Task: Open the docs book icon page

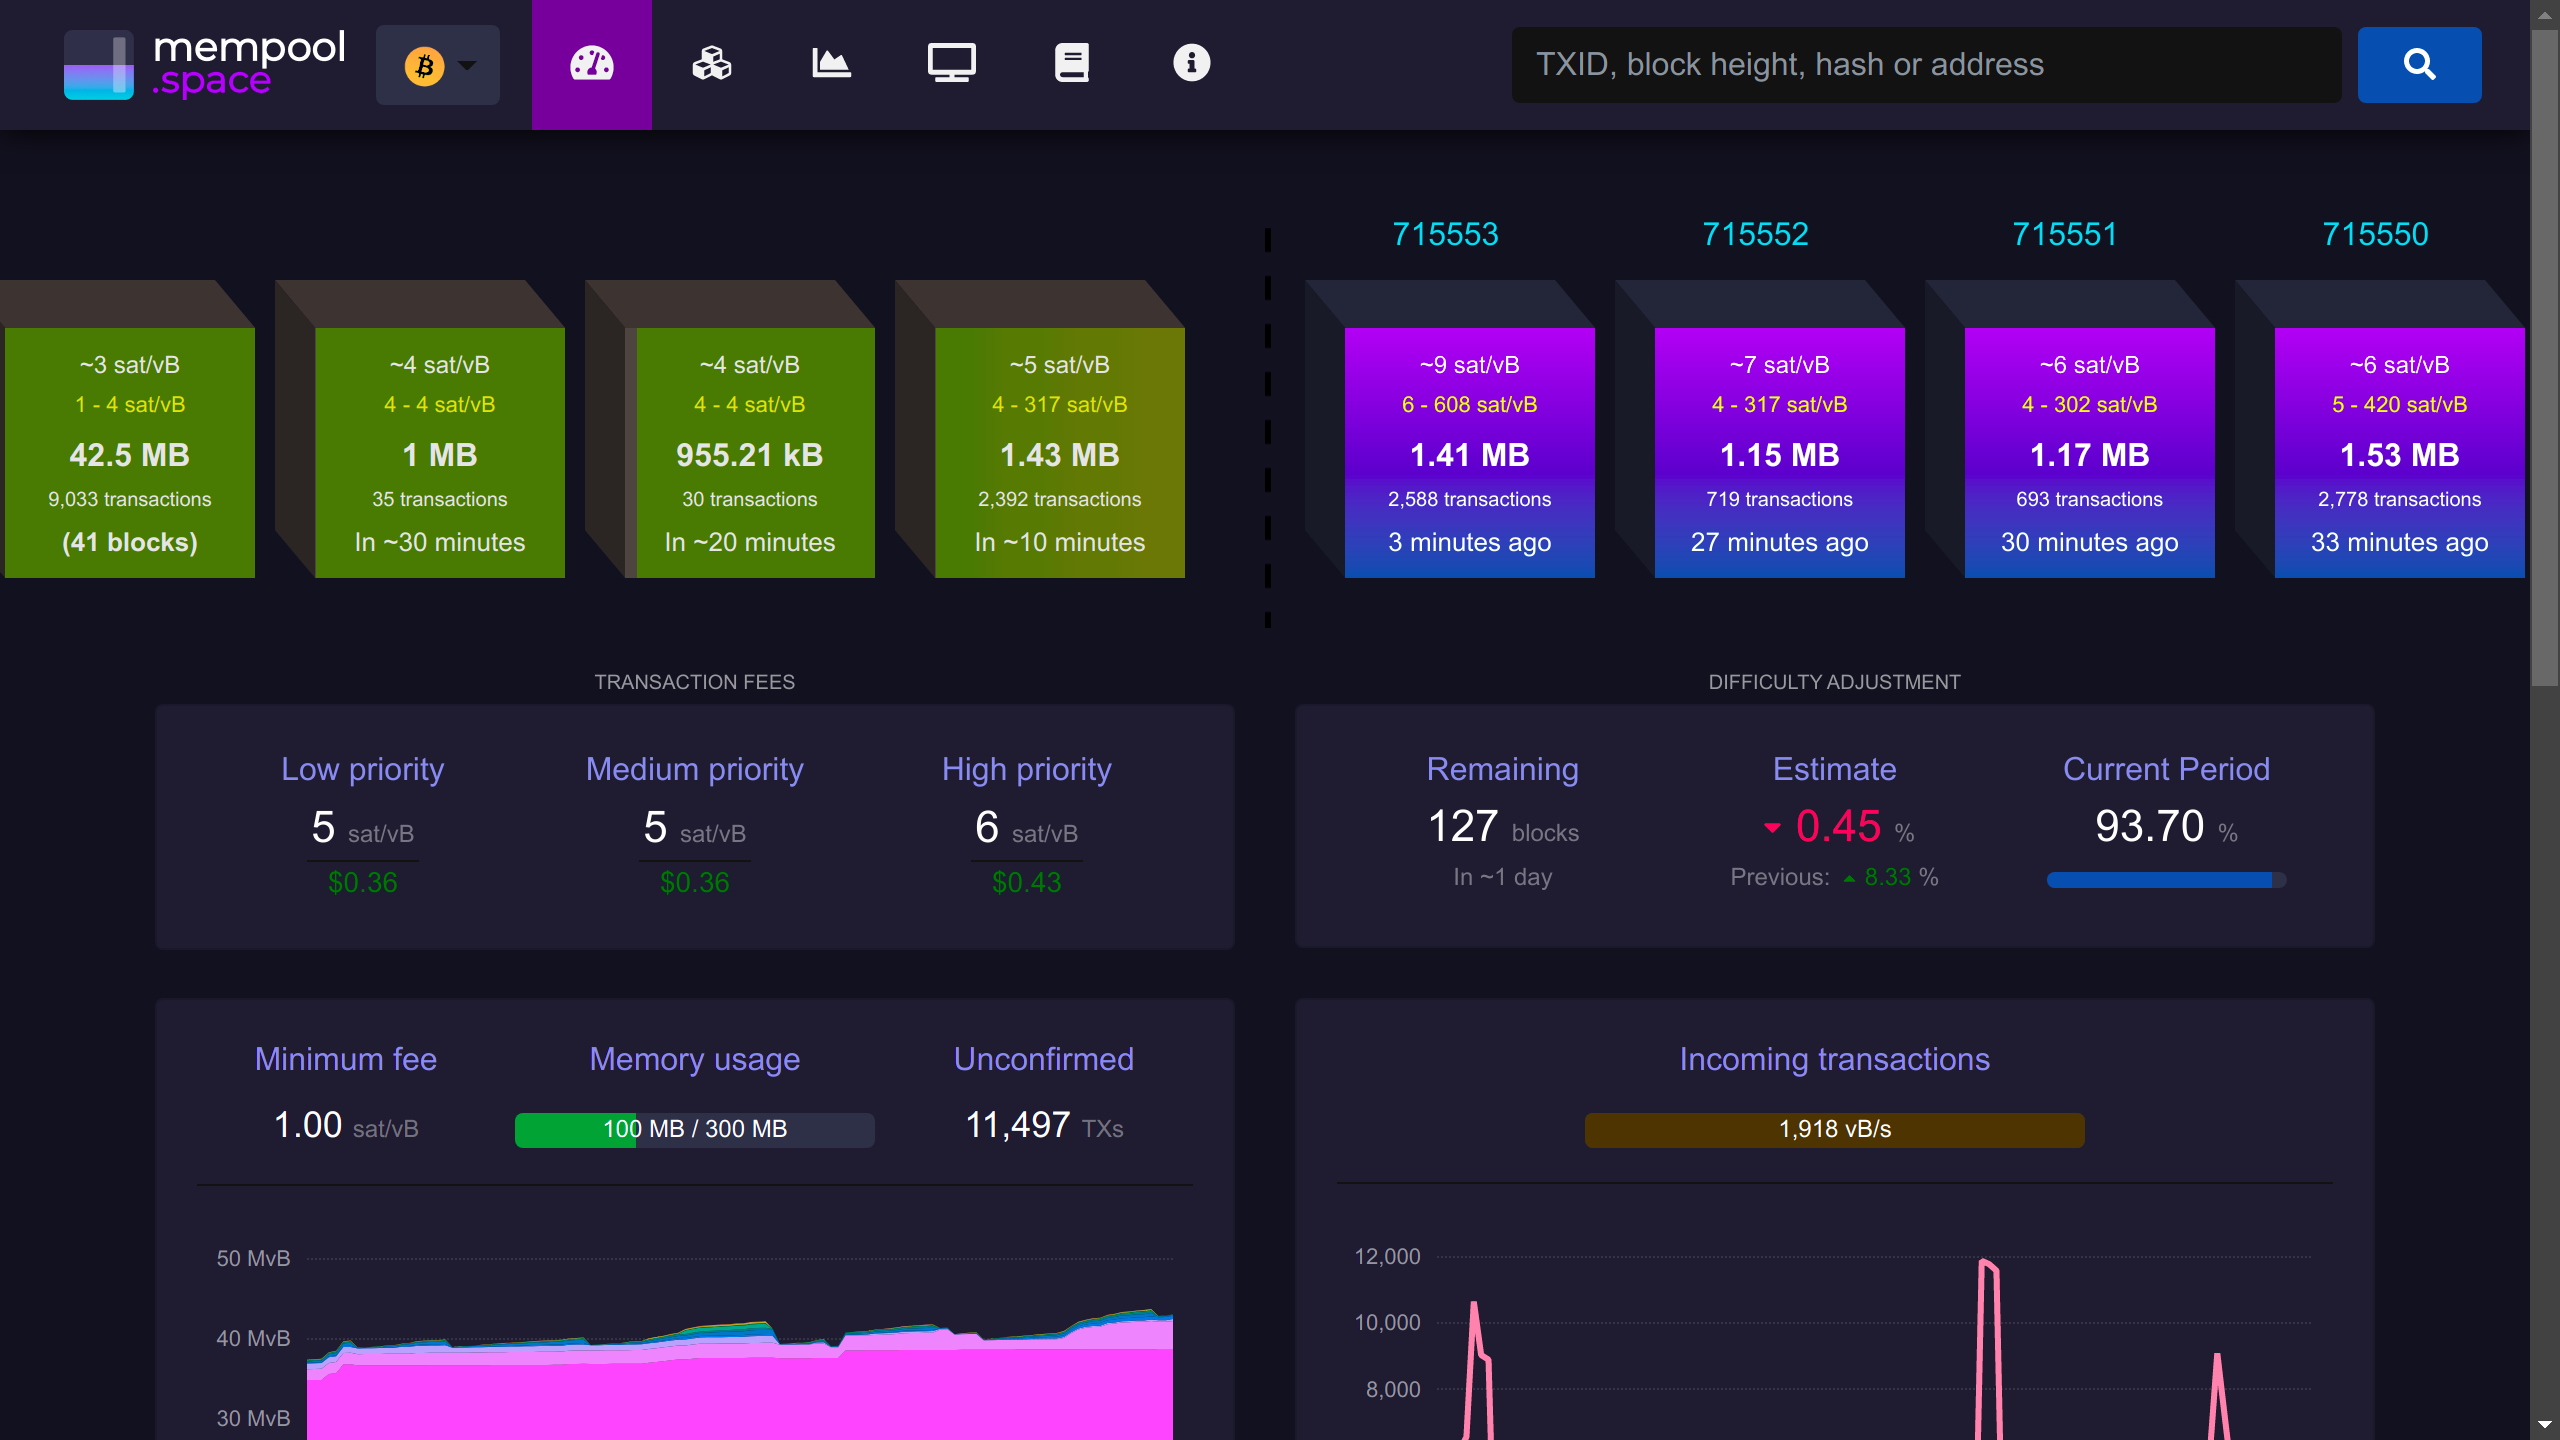Action: coord(1071,64)
